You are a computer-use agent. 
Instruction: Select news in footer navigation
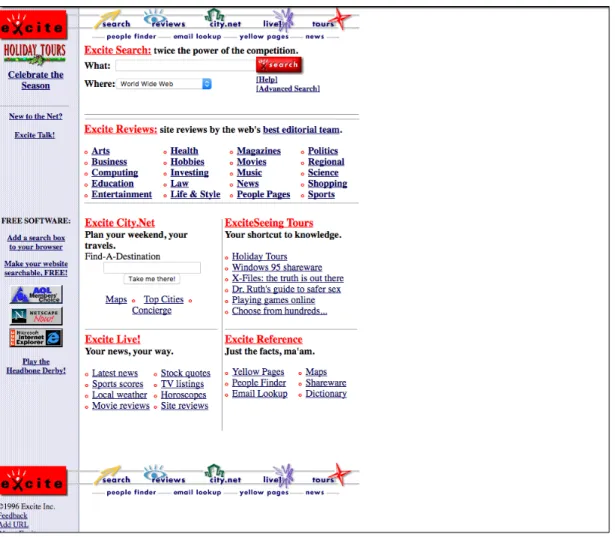point(315,492)
